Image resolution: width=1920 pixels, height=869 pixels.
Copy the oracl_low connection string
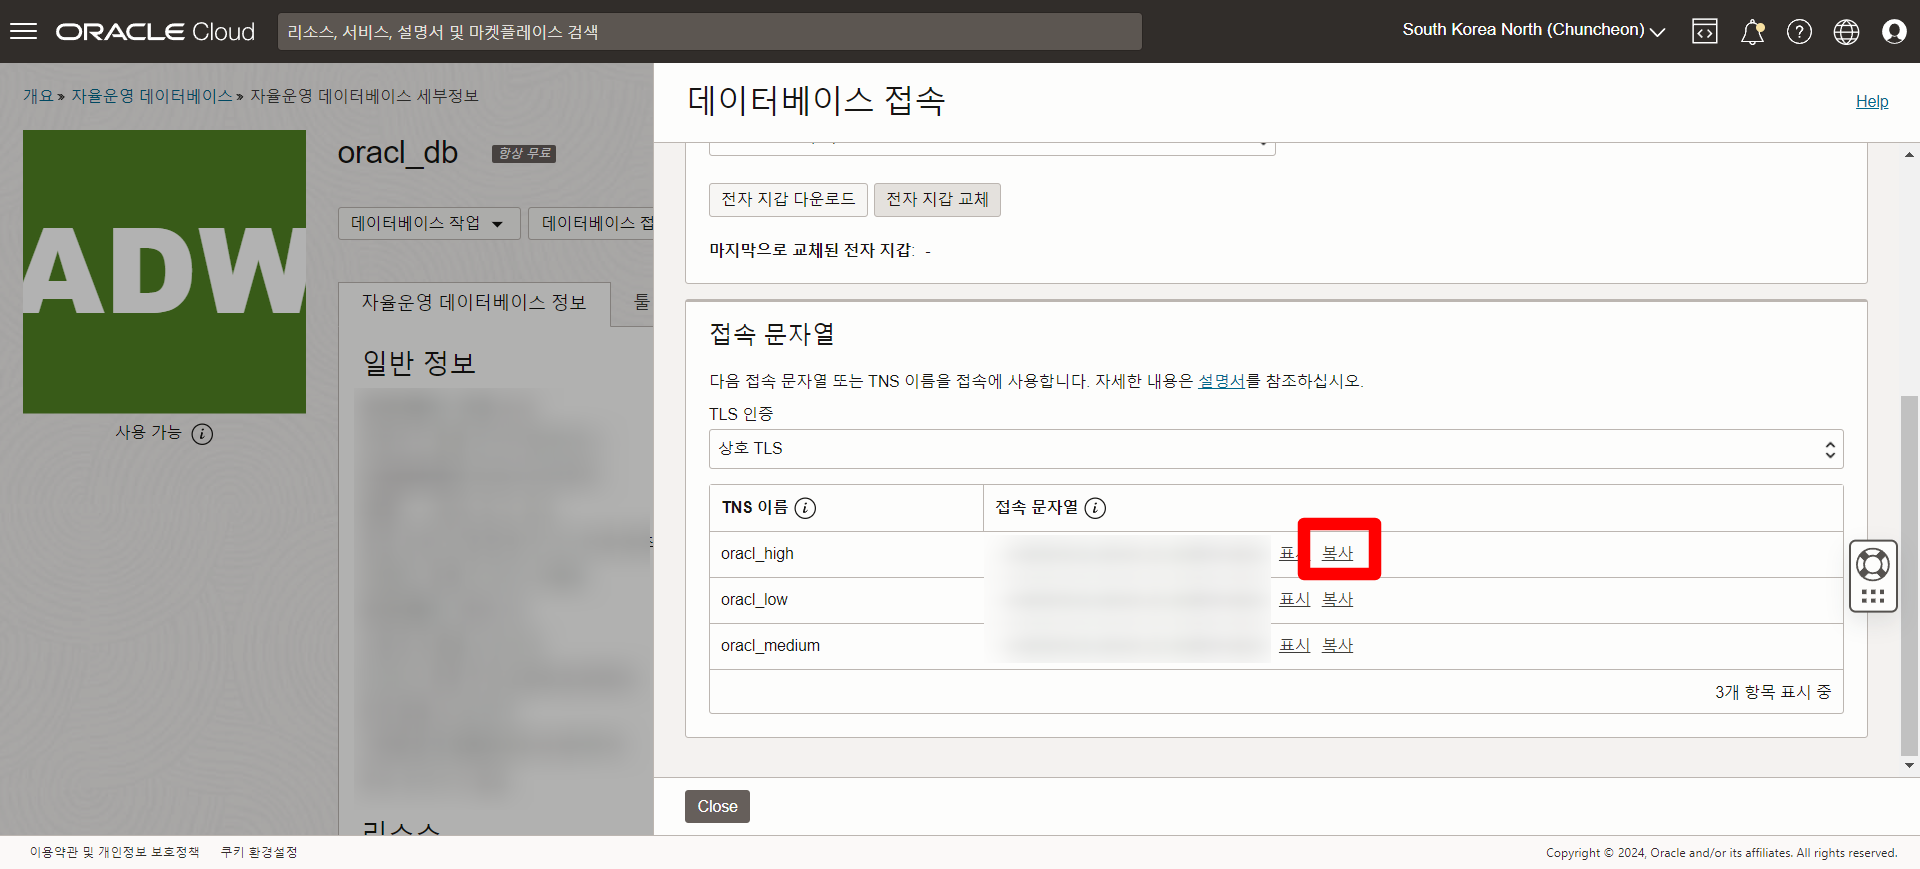1338,599
